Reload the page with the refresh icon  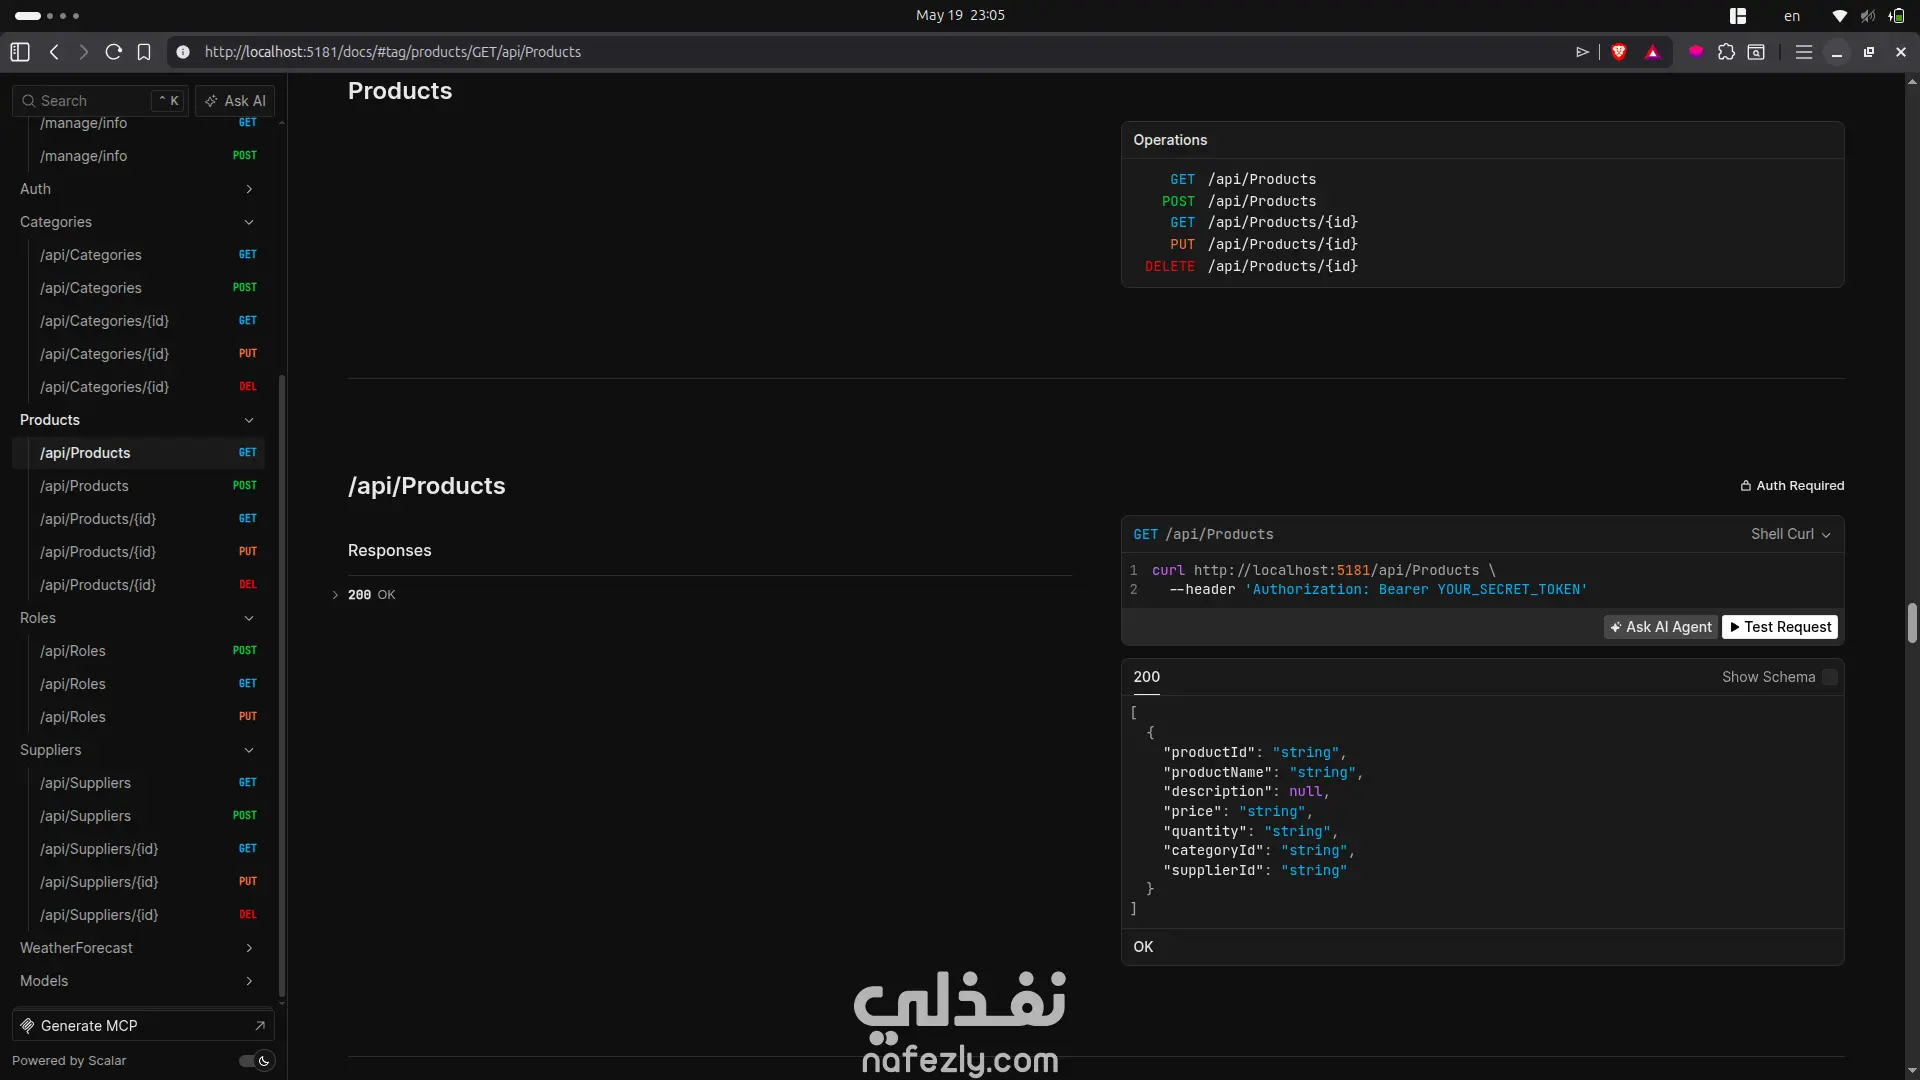(114, 52)
